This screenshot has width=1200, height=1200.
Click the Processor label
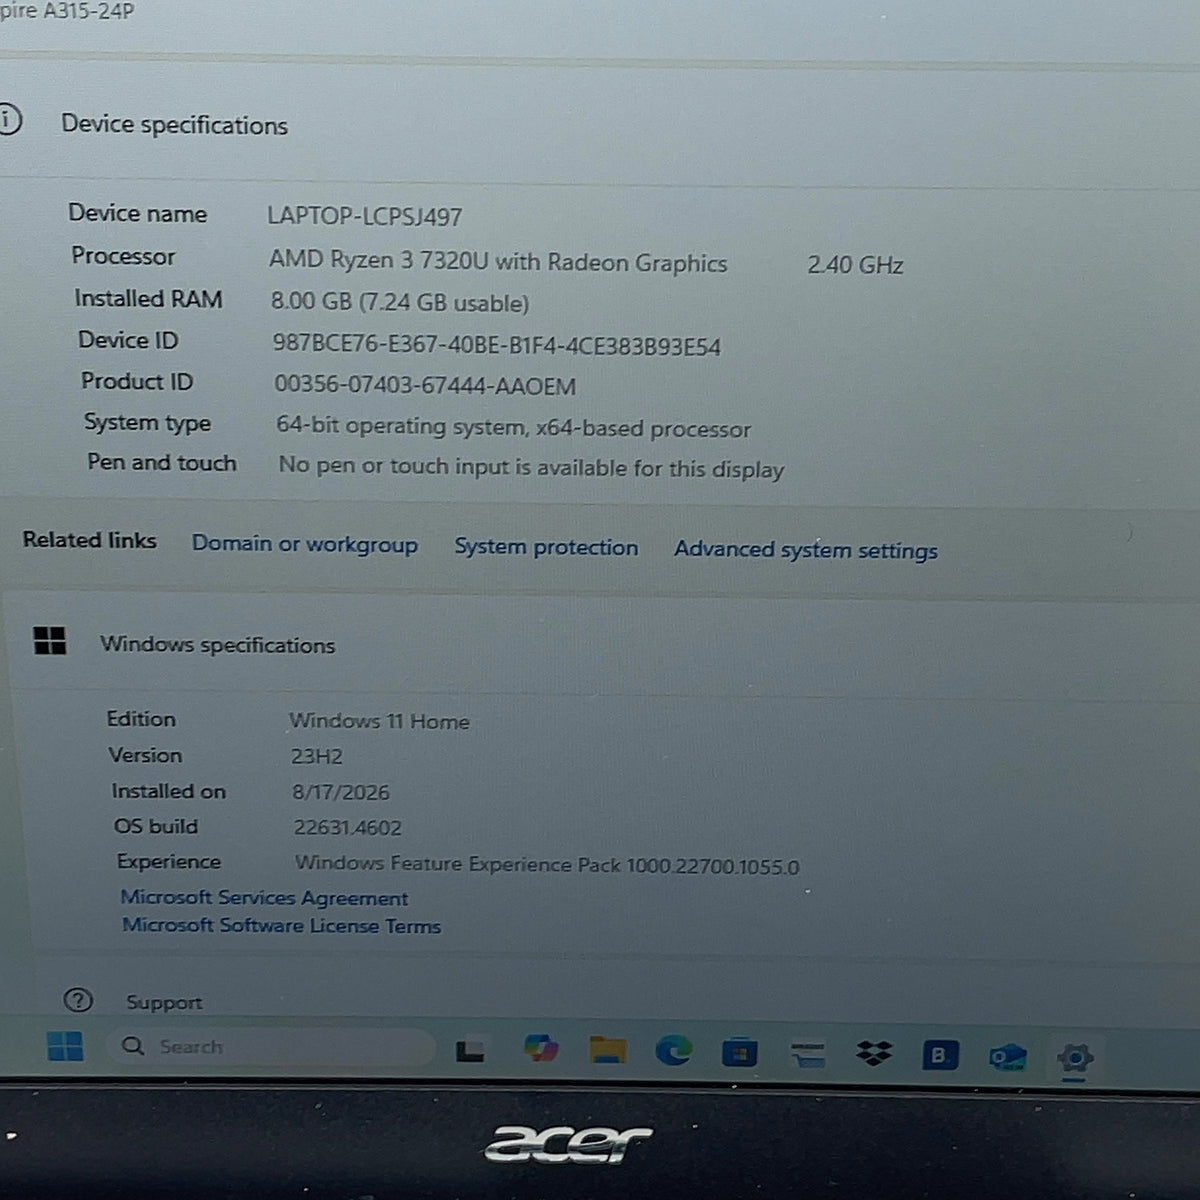pyautogui.click(x=123, y=256)
